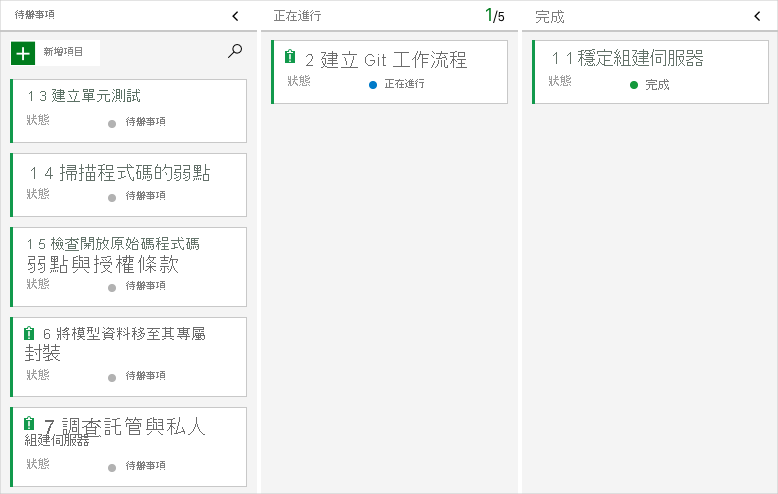
Task: Change status 正在進行 on card 2
Action: click(404, 83)
